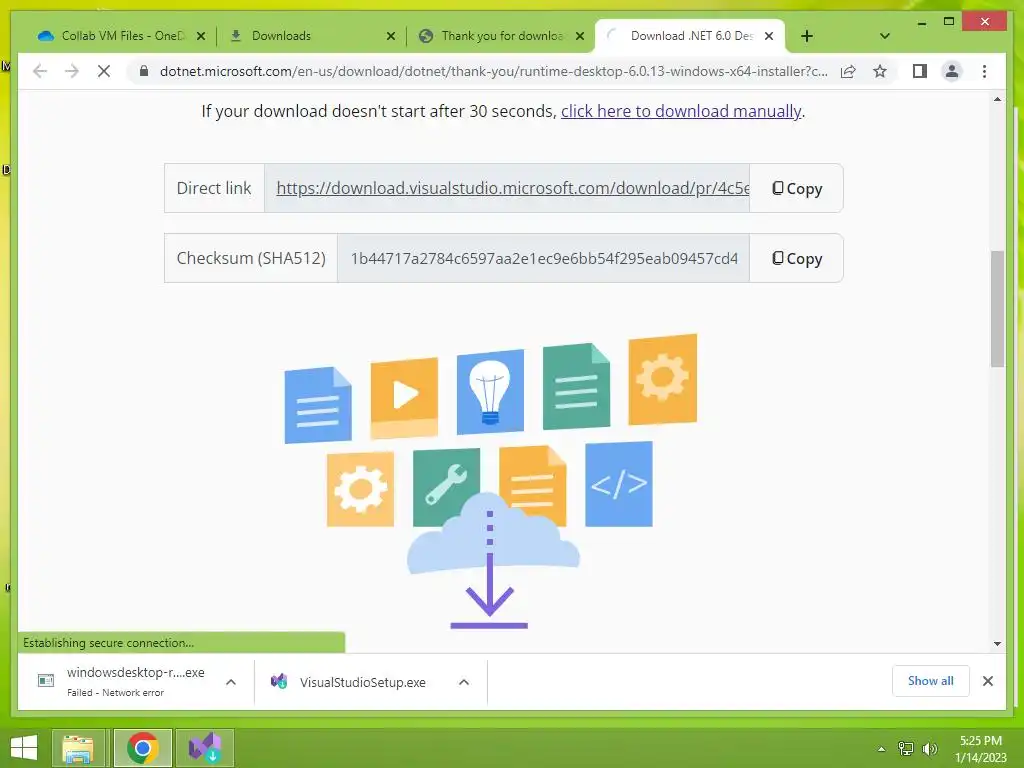Close the Collab VM Files tab

[x=201, y=37]
